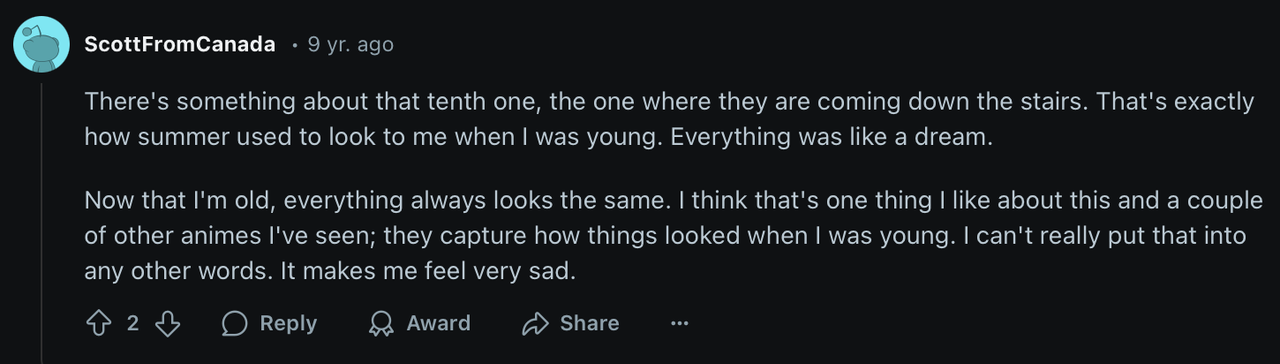Open ScottFromCanada's user profile link
Image resolution: width=1280 pixels, height=364 pixels.
[180, 45]
